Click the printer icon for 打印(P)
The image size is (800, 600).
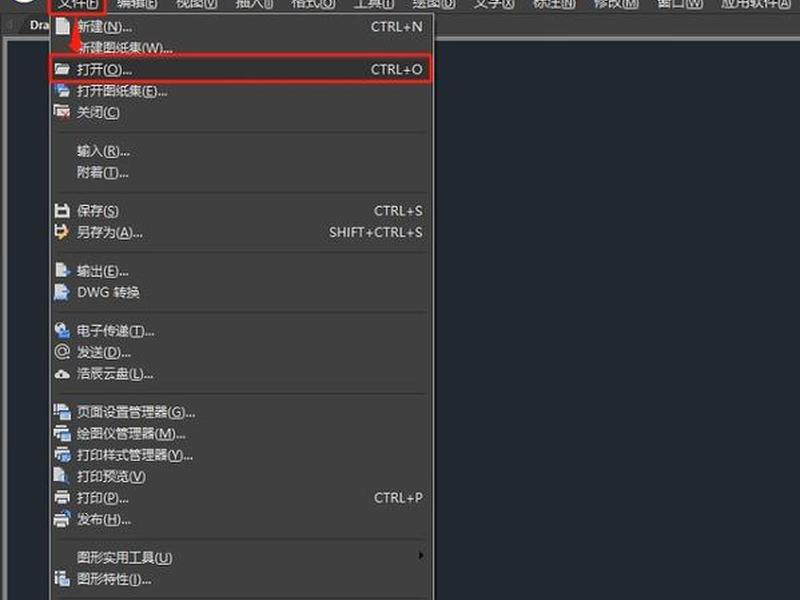[62, 497]
